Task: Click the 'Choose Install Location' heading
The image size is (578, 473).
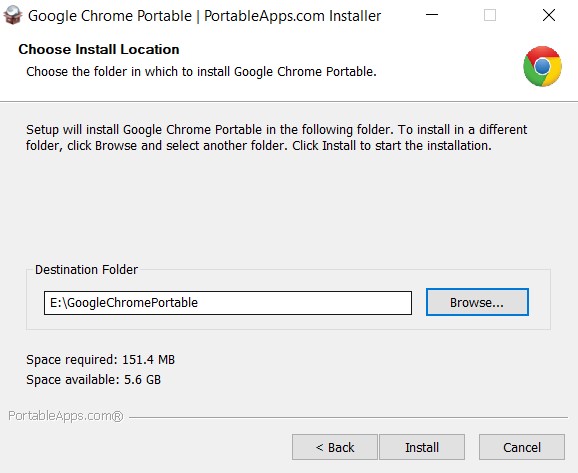Action: [99, 49]
